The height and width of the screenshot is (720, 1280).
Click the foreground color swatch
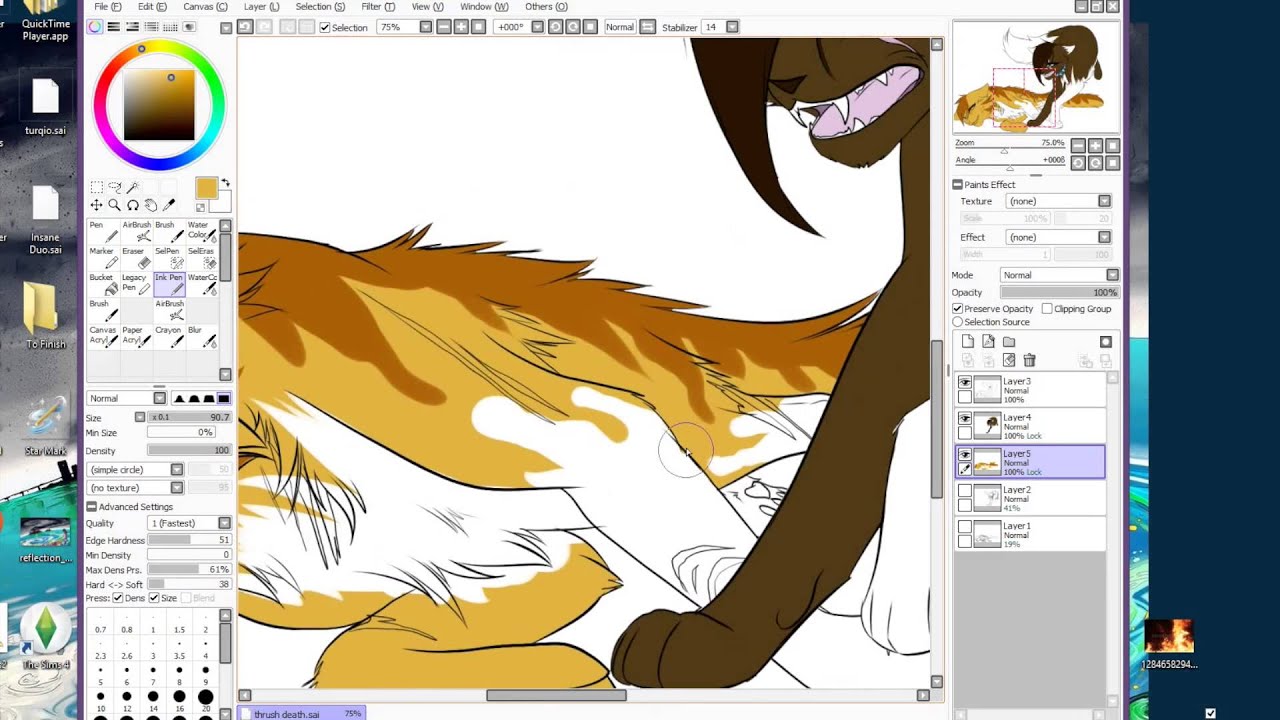[x=206, y=189]
